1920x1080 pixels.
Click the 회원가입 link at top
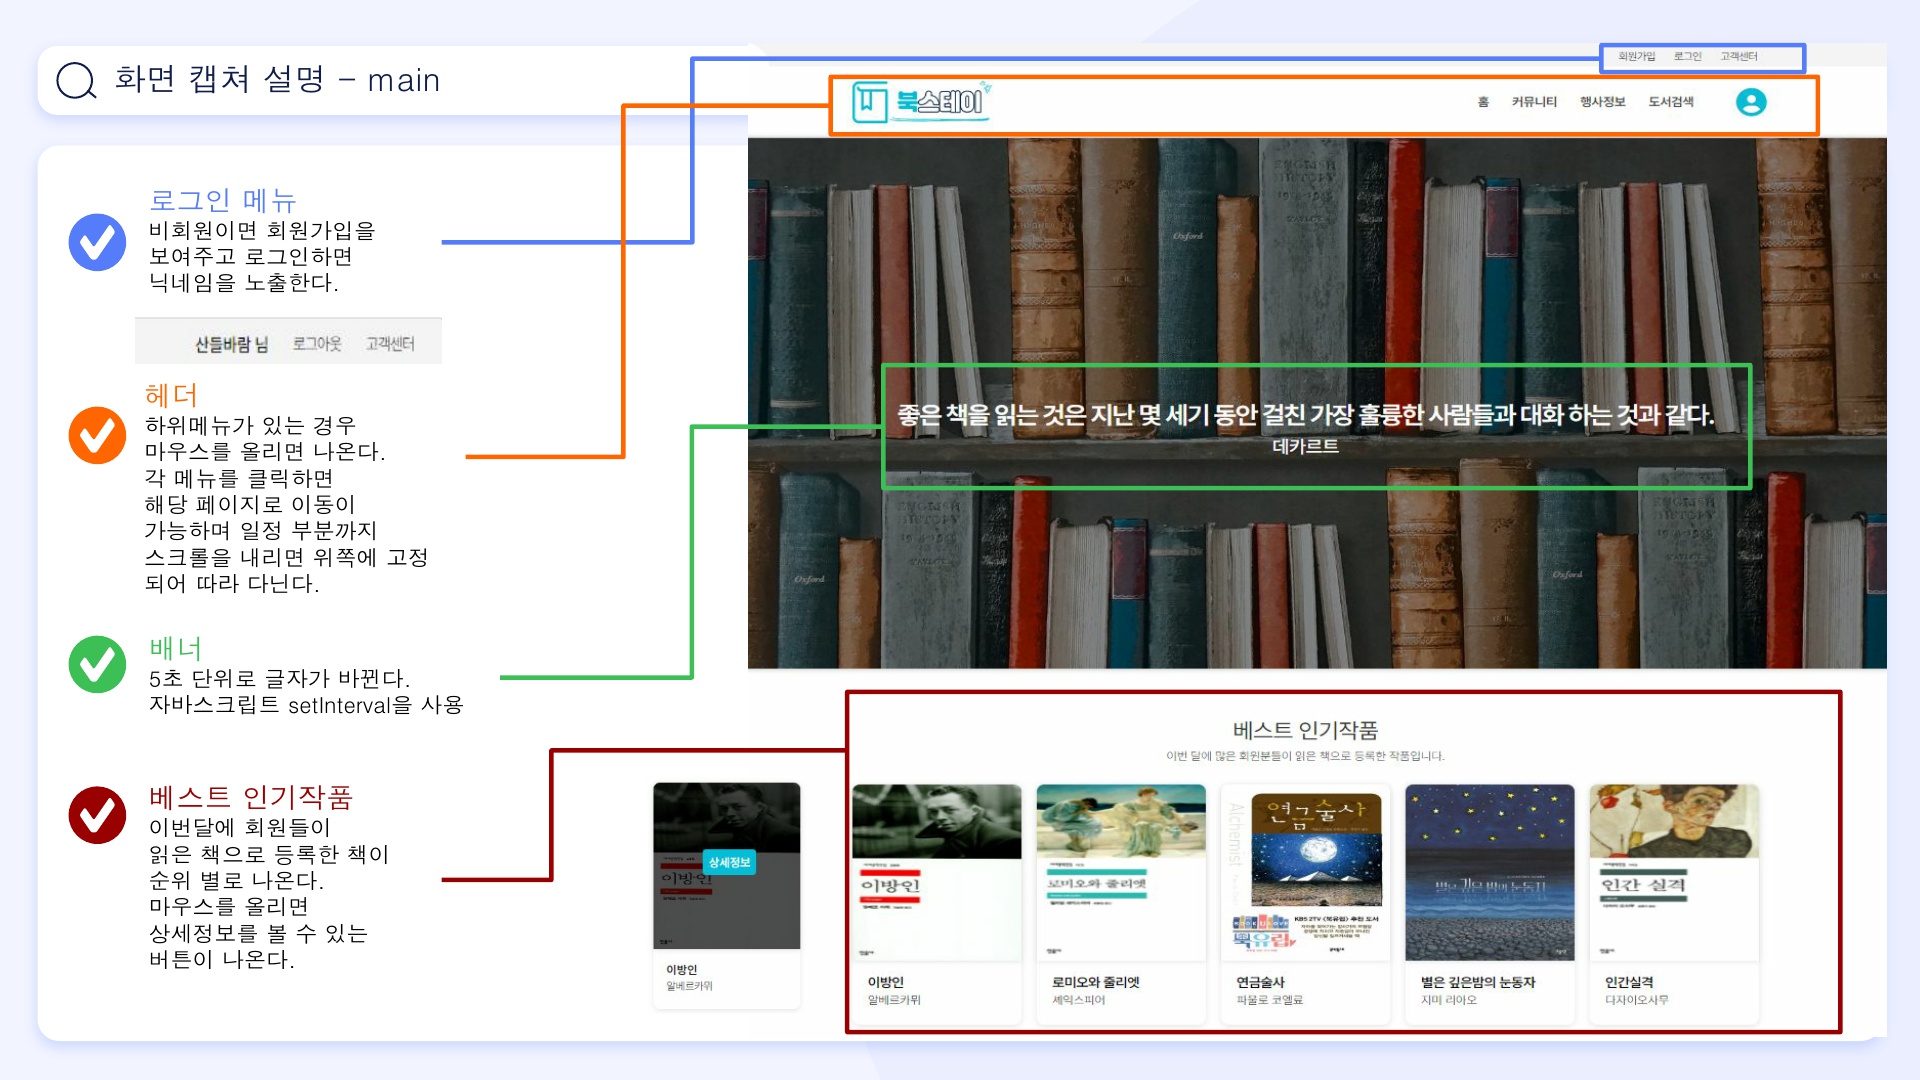coord(1636,57)
